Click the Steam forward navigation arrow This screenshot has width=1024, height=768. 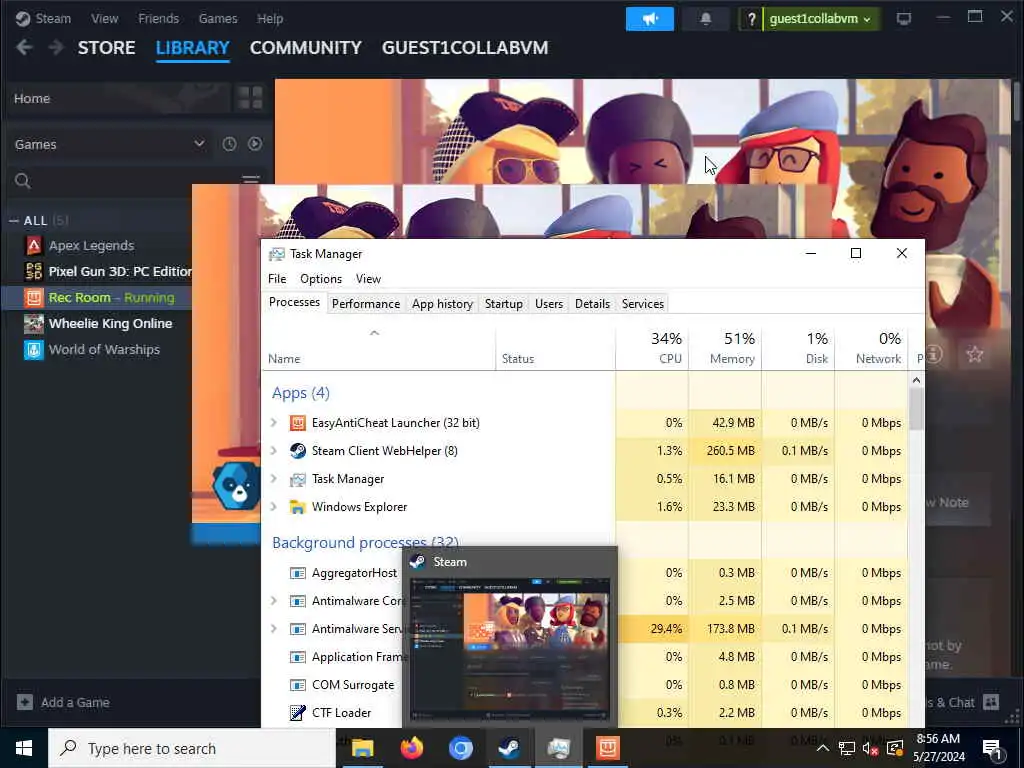(x=56, y=48)
